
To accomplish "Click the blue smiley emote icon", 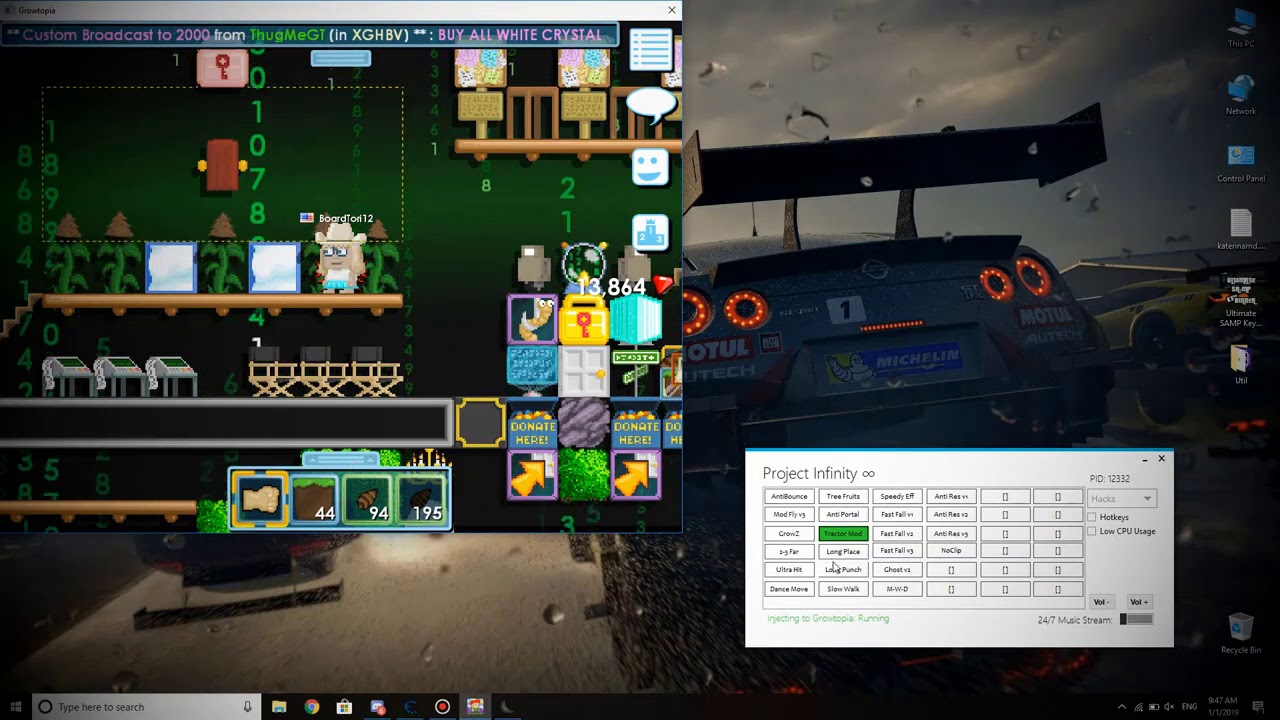I will (x=650, y=166).
